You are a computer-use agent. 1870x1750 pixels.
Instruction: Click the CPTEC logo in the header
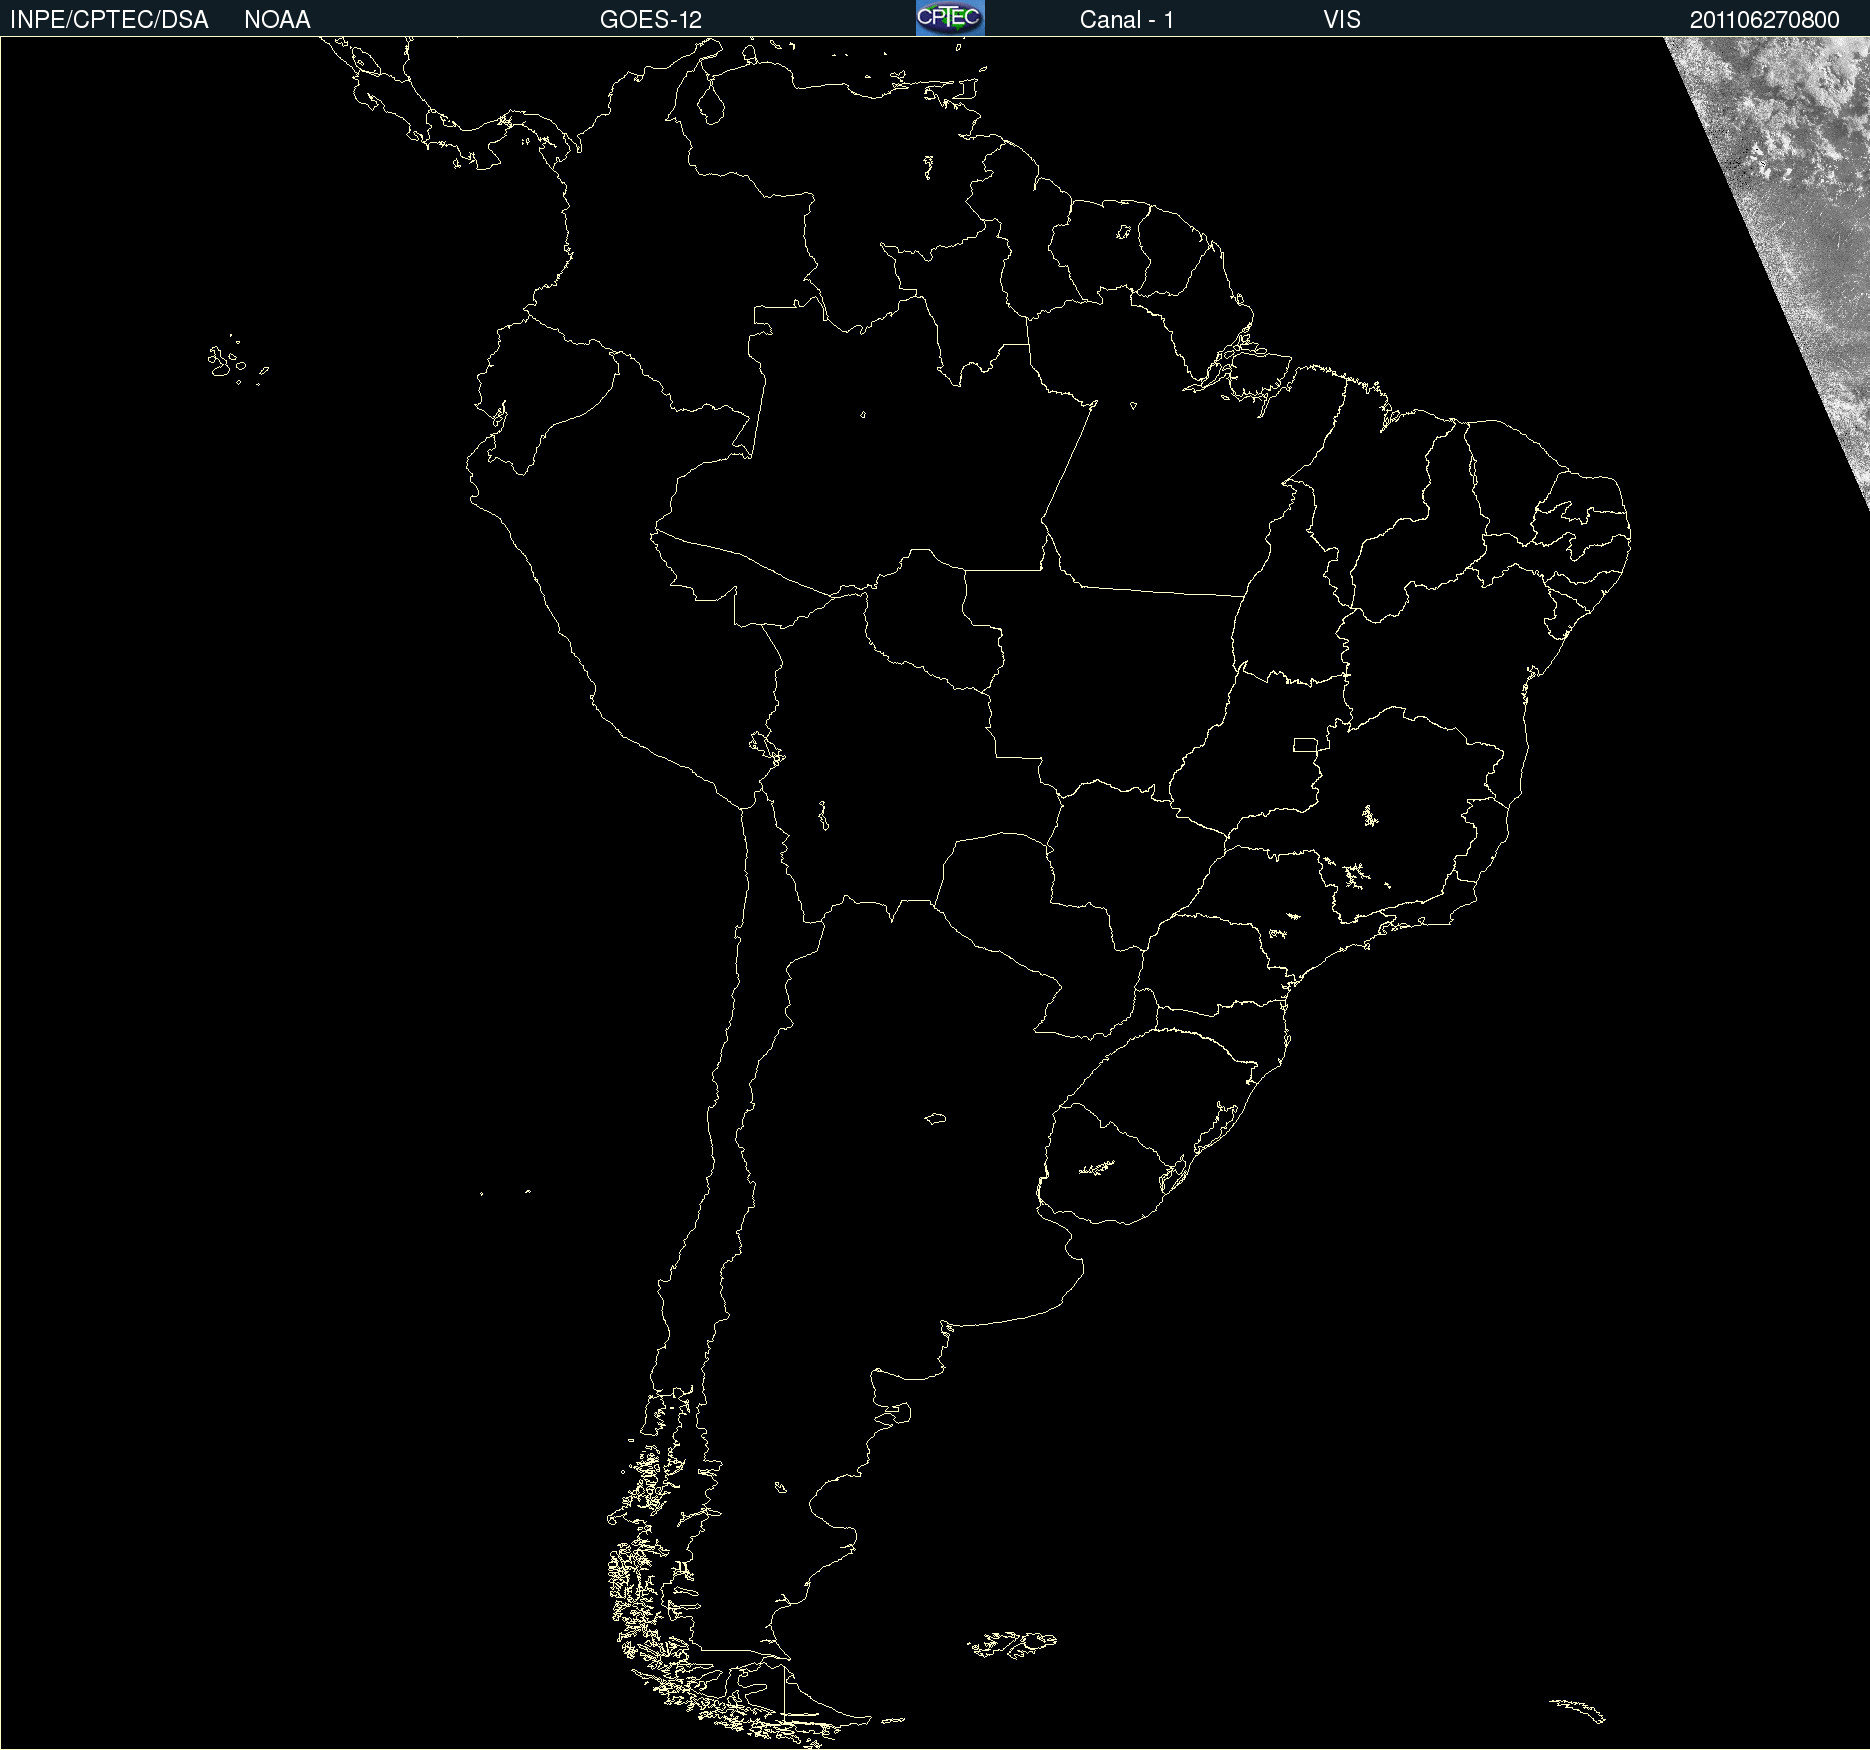pos(949,18)
